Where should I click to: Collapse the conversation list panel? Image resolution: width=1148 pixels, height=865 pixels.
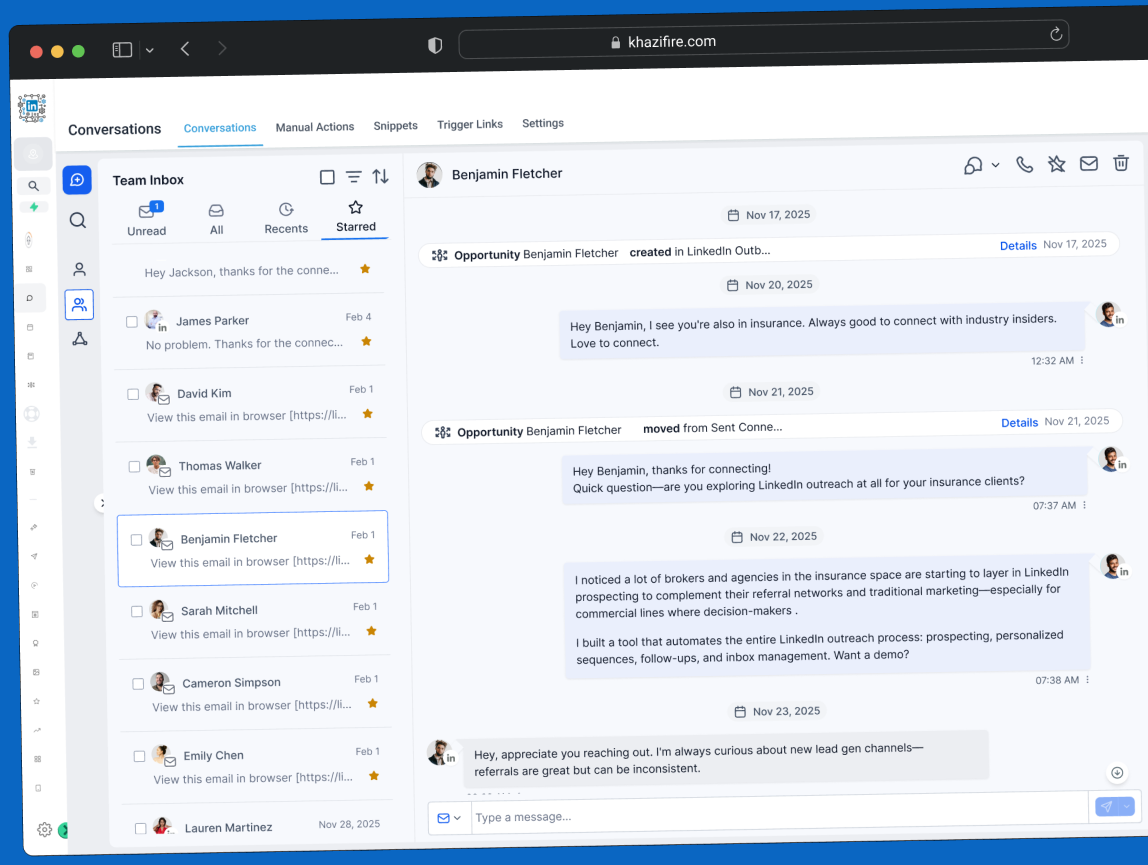click(x=103, y=503)
